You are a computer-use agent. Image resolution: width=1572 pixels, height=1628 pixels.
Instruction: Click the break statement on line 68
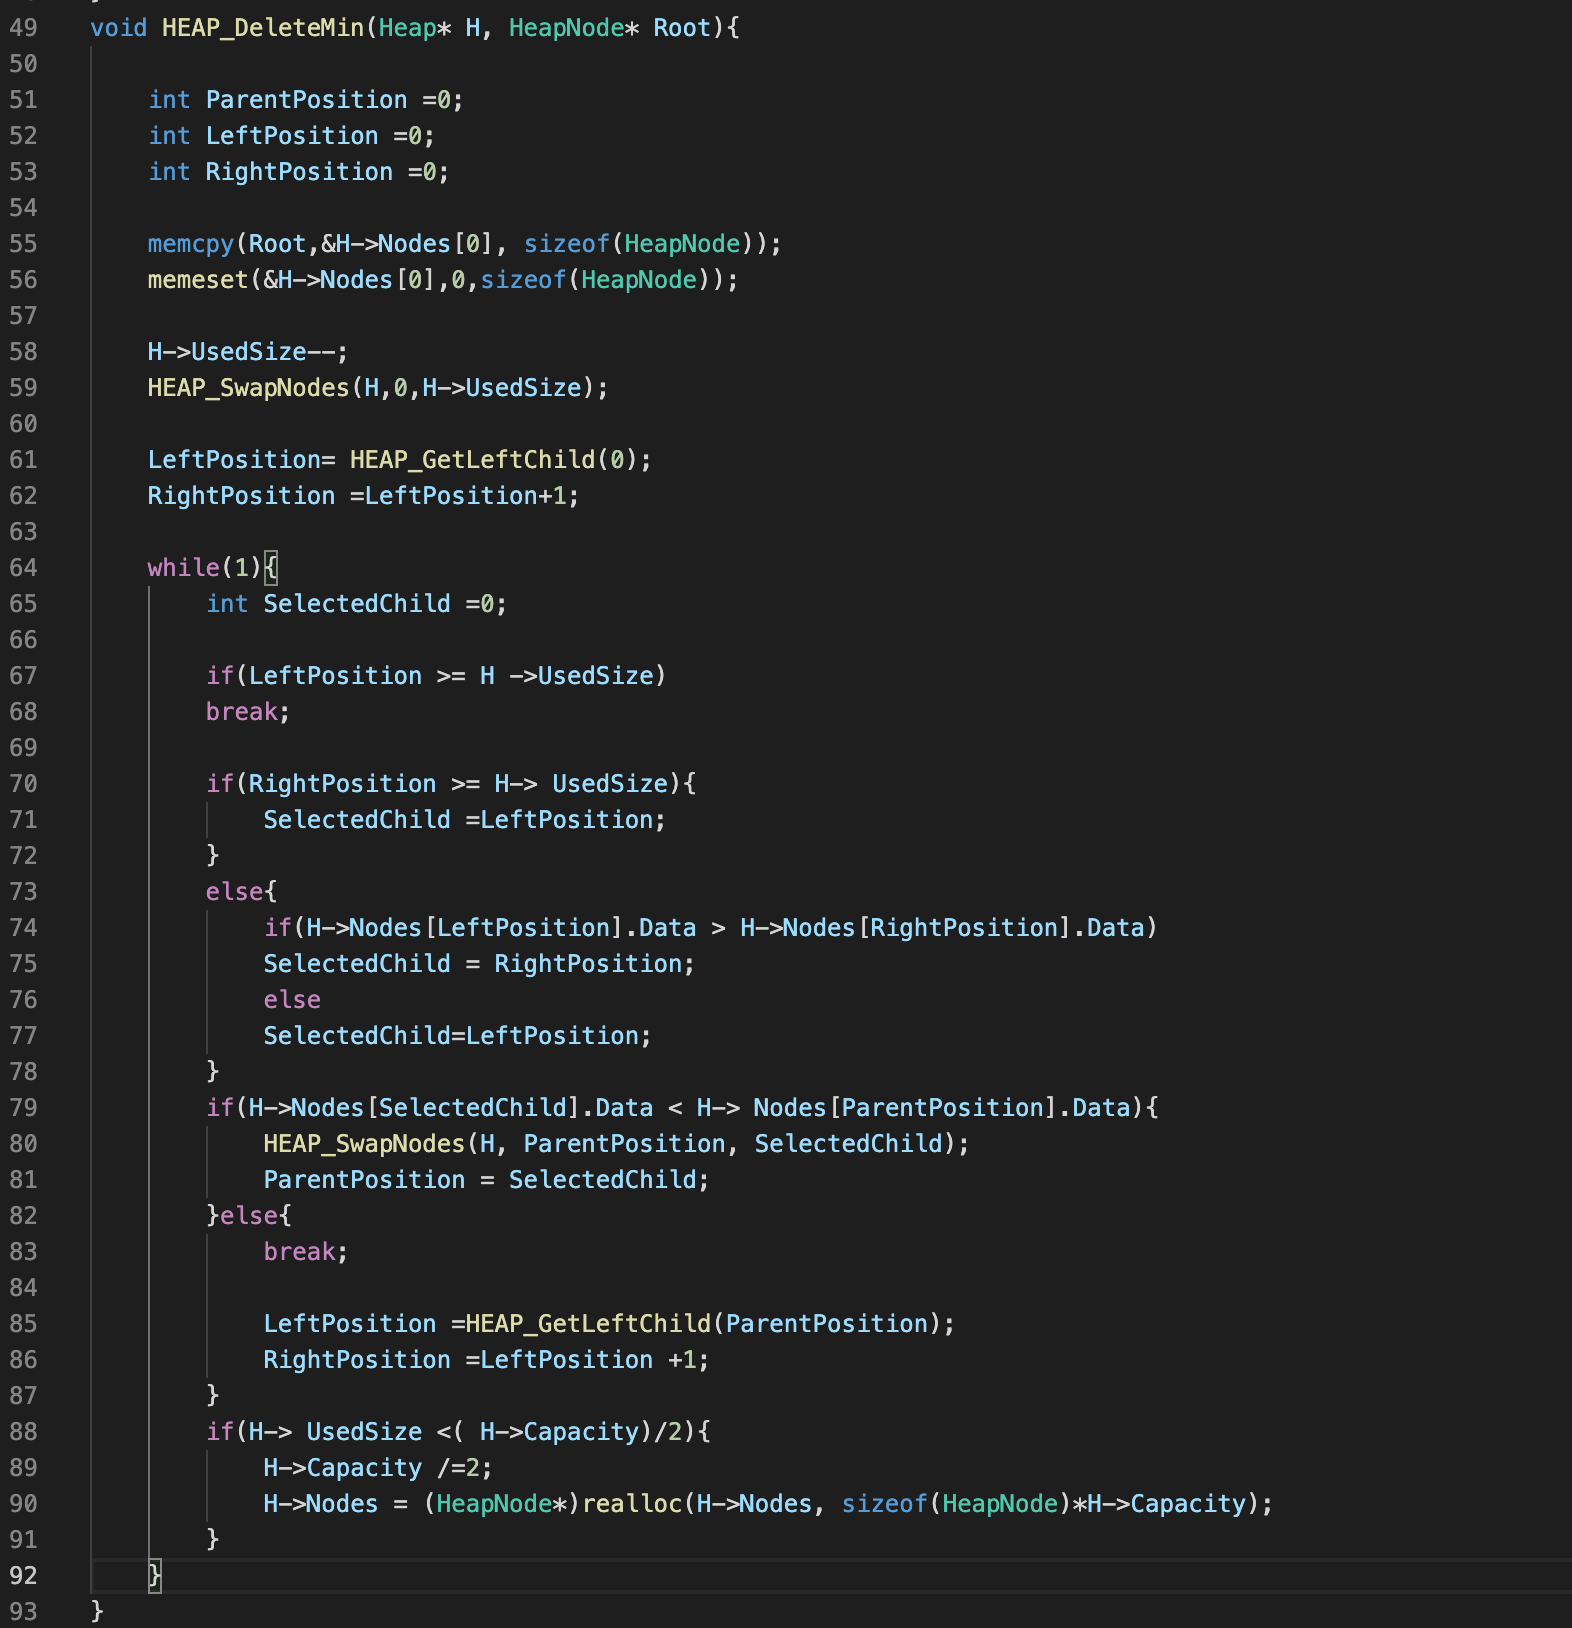[x=248, y=712]
